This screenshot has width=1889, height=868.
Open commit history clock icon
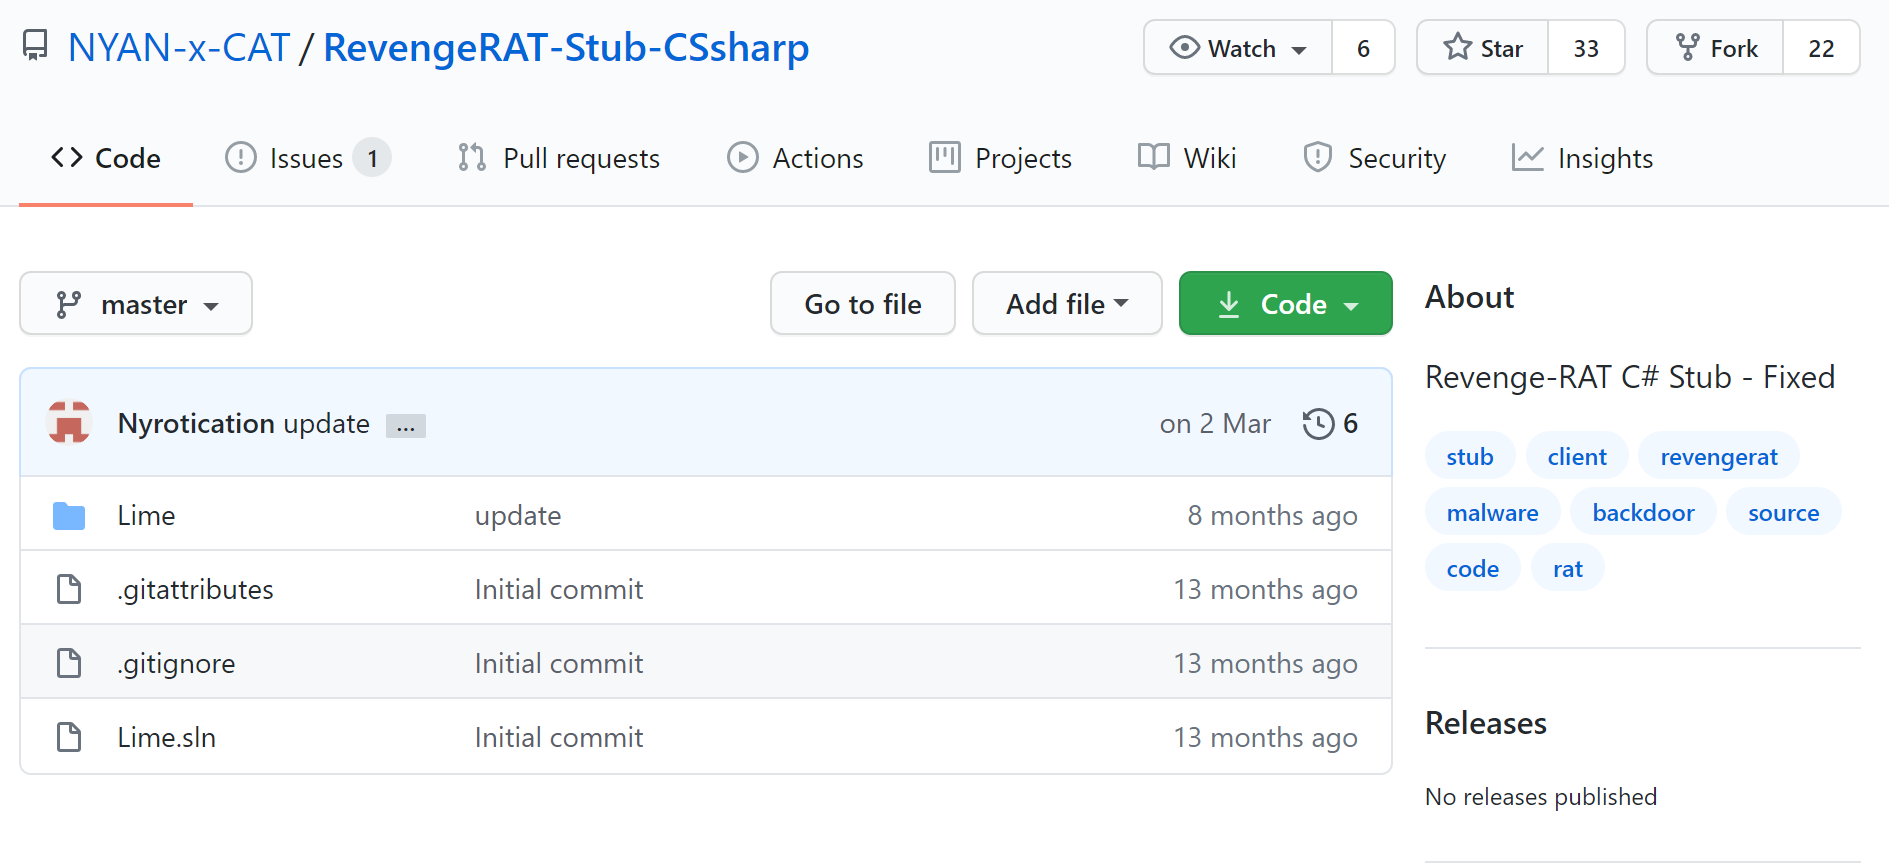coord(1318,424)
